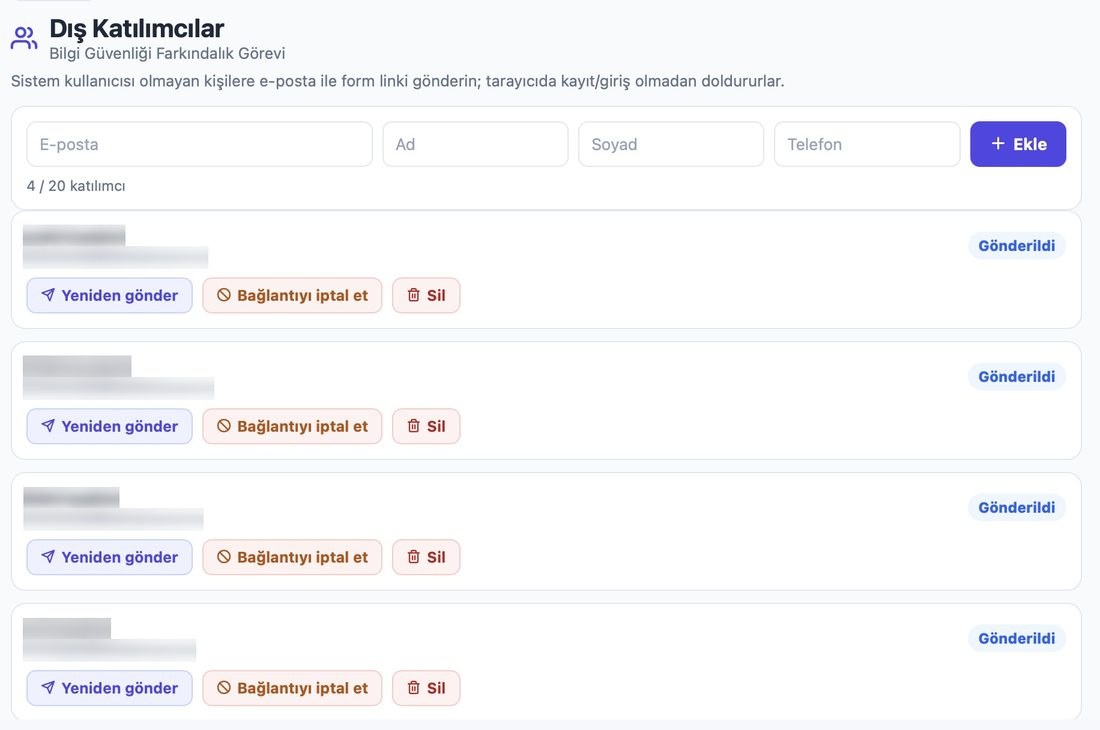Viewport: 1100px width, 730px height.
Task: Focus the E-posta input field
Action: 199,144
